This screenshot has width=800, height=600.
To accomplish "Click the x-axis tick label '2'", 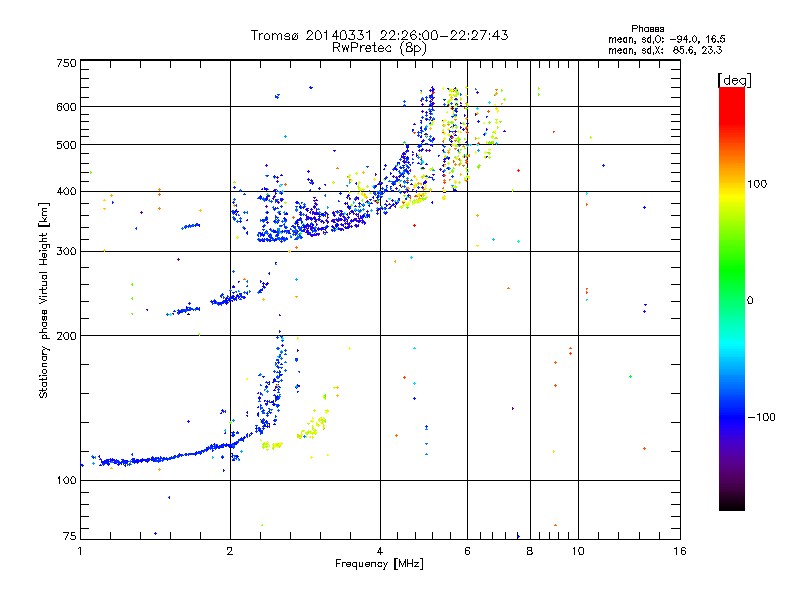I will 230,551.
